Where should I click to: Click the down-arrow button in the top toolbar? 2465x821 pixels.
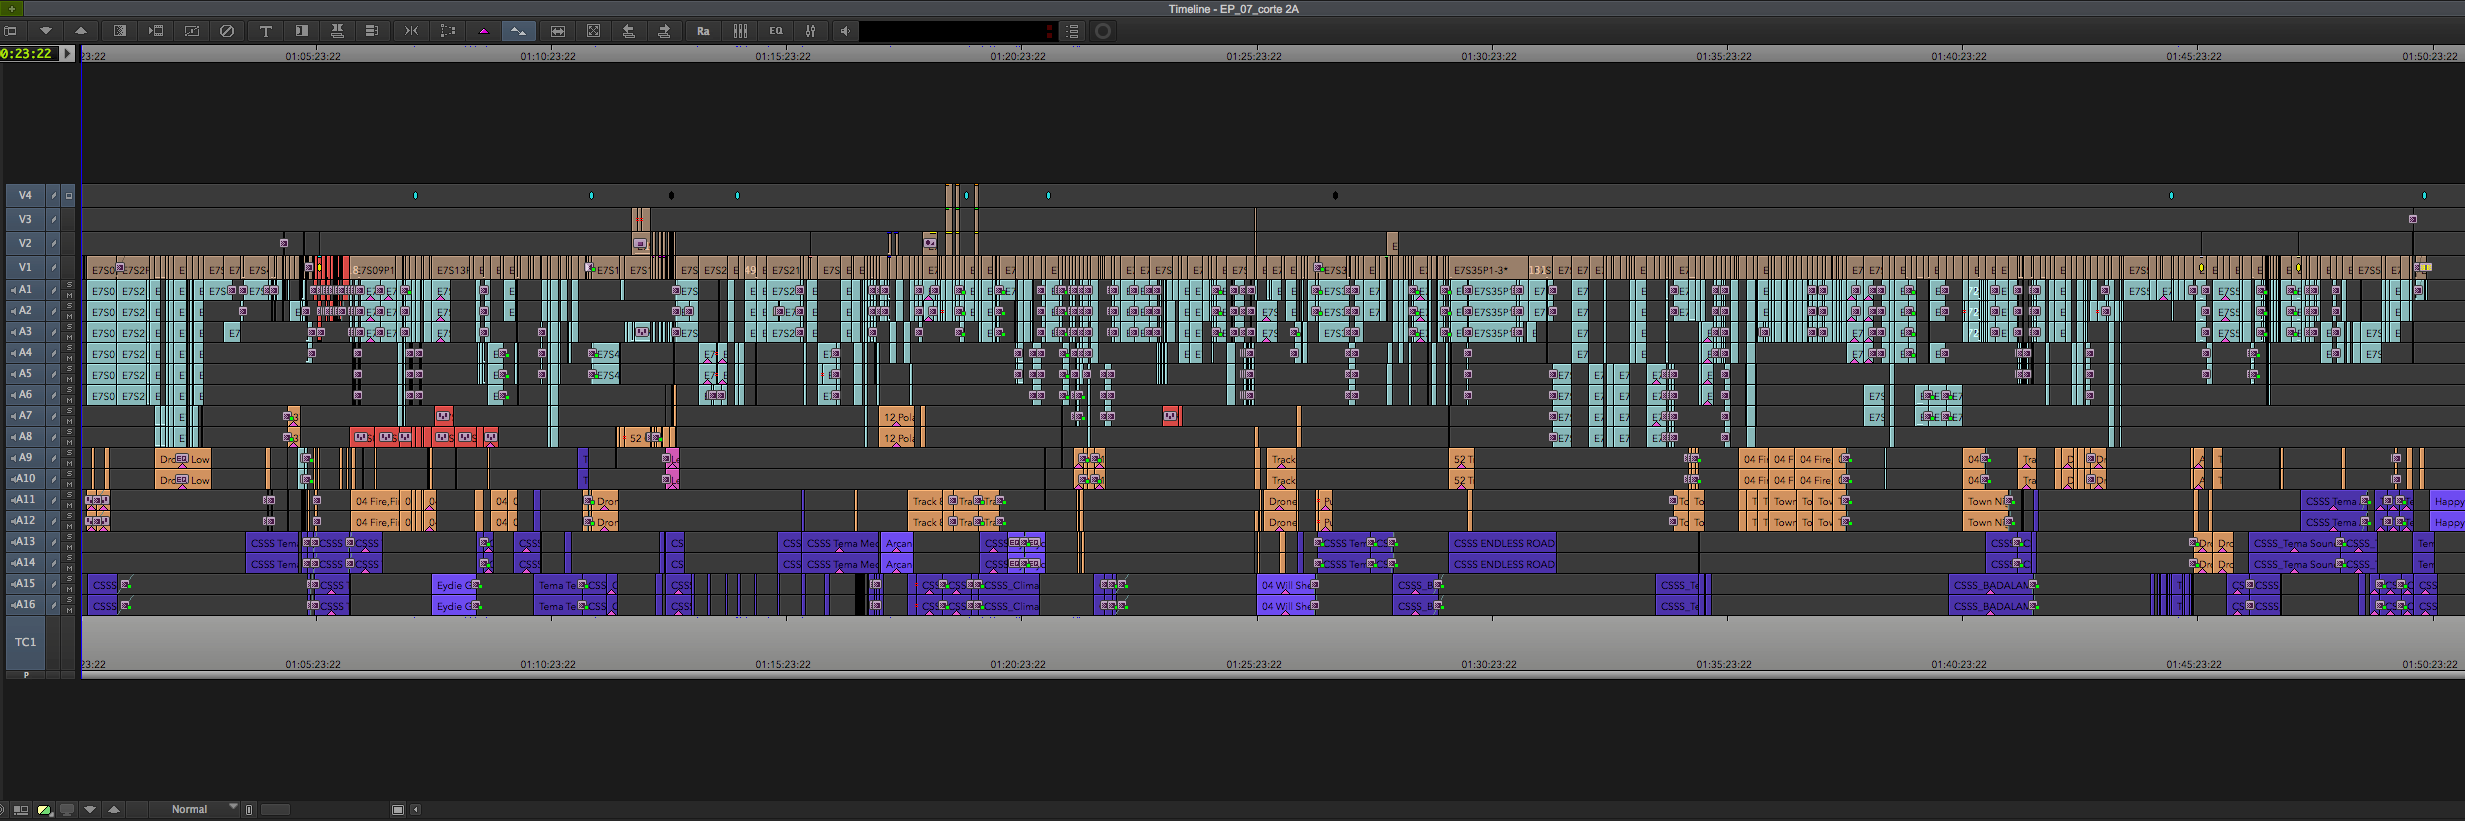(46, 31)
